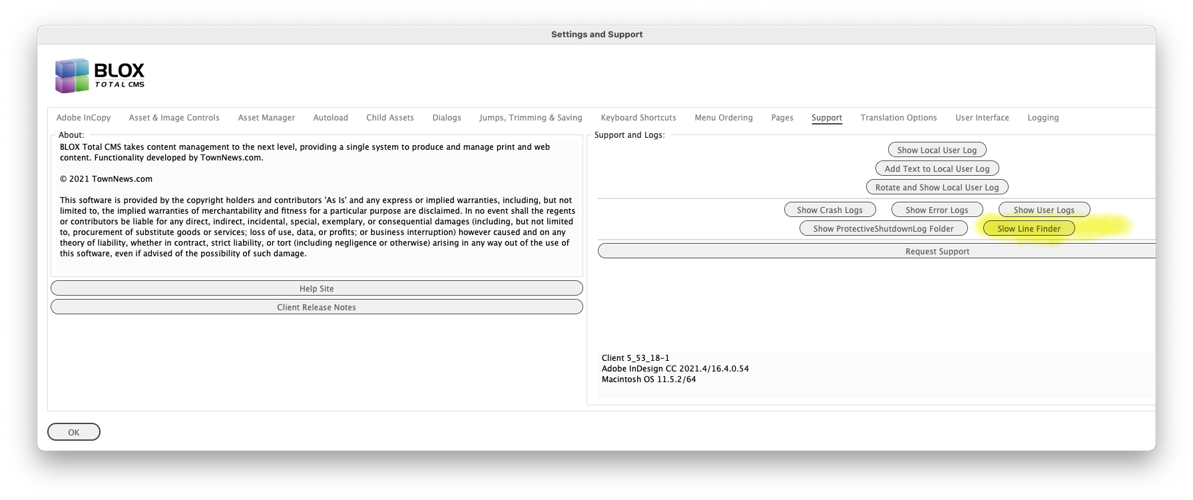Image resolution: width=1193 pixels, height=500 pixels.
Task: Open the Help Site
Action: click(x=317, y=288)
